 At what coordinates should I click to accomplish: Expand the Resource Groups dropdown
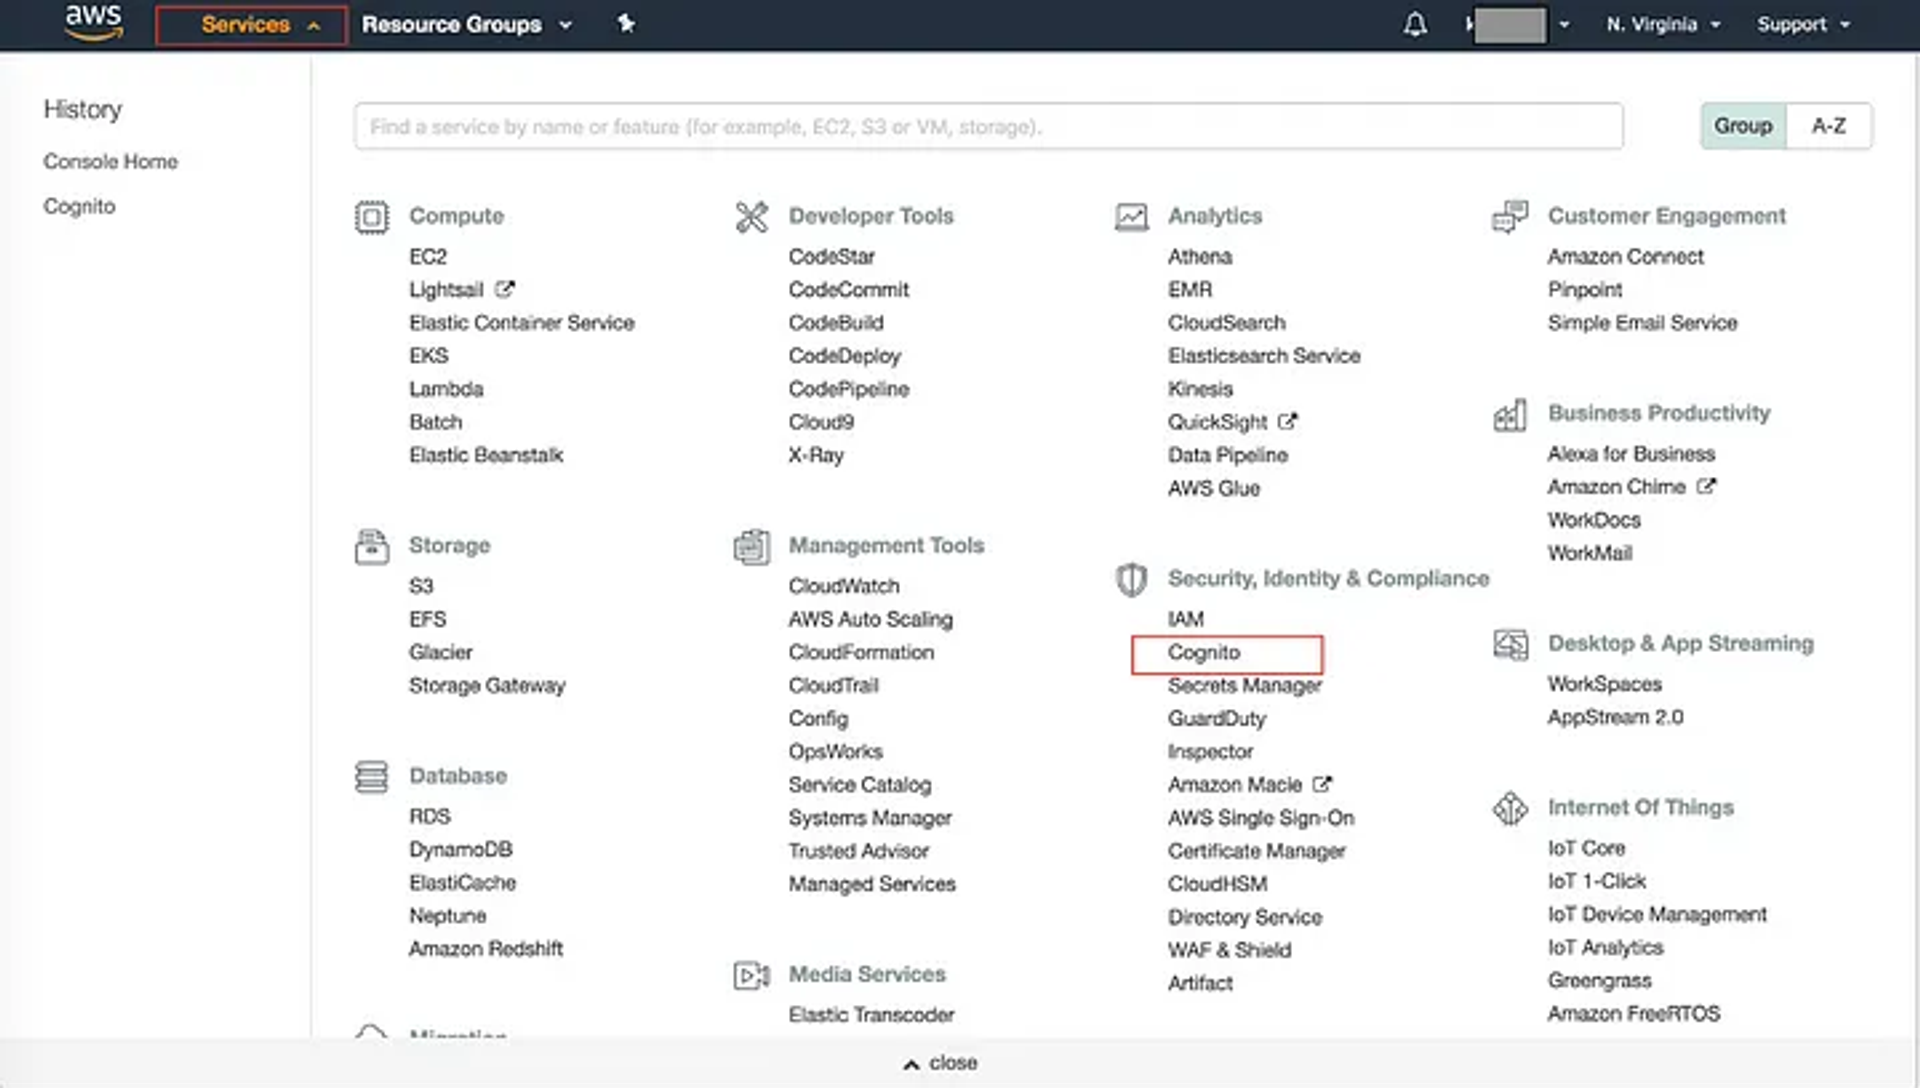click(466, 24)
